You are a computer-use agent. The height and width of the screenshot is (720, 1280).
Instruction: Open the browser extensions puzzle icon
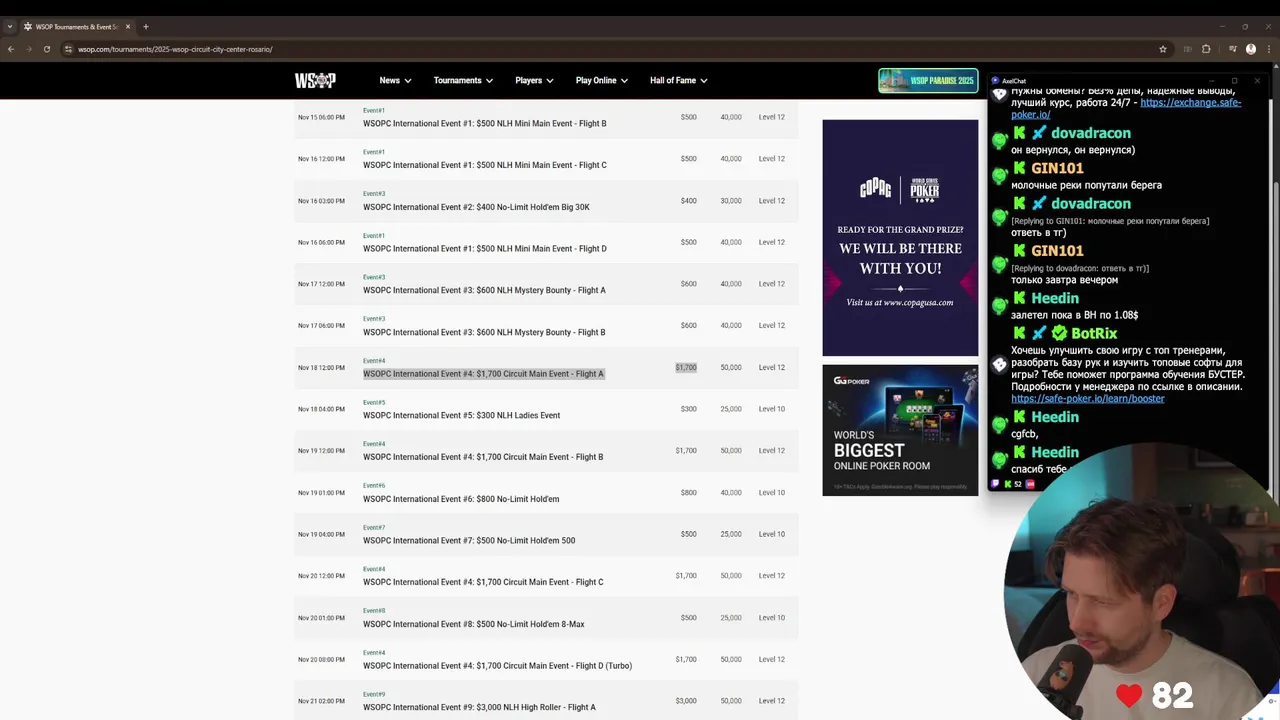coord(1206,49)
